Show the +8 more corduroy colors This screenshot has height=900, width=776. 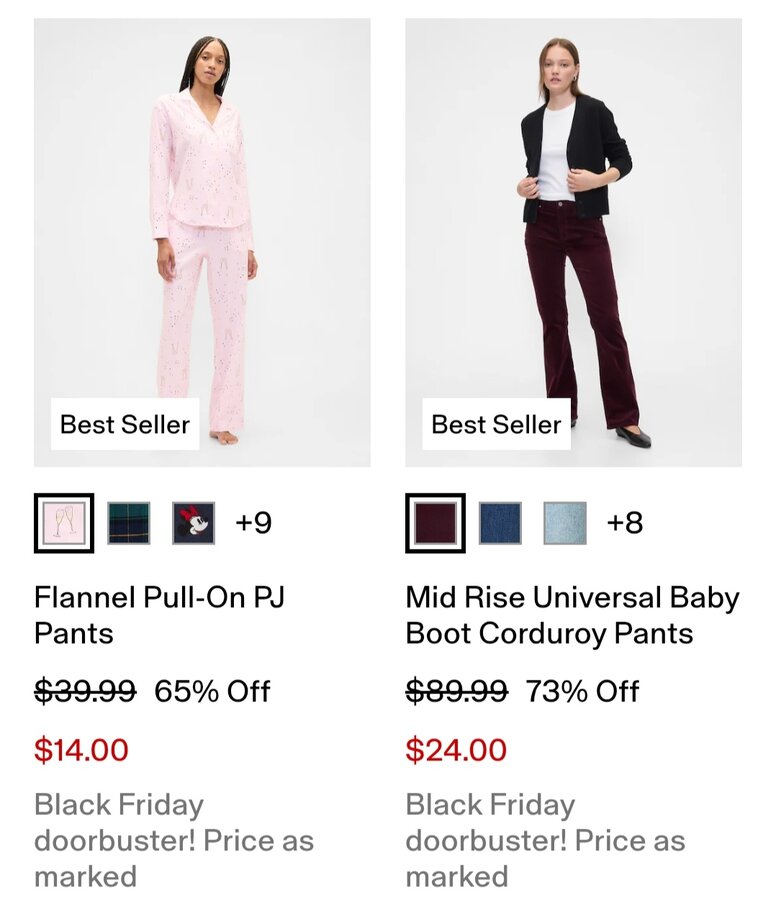click(624, 523)
